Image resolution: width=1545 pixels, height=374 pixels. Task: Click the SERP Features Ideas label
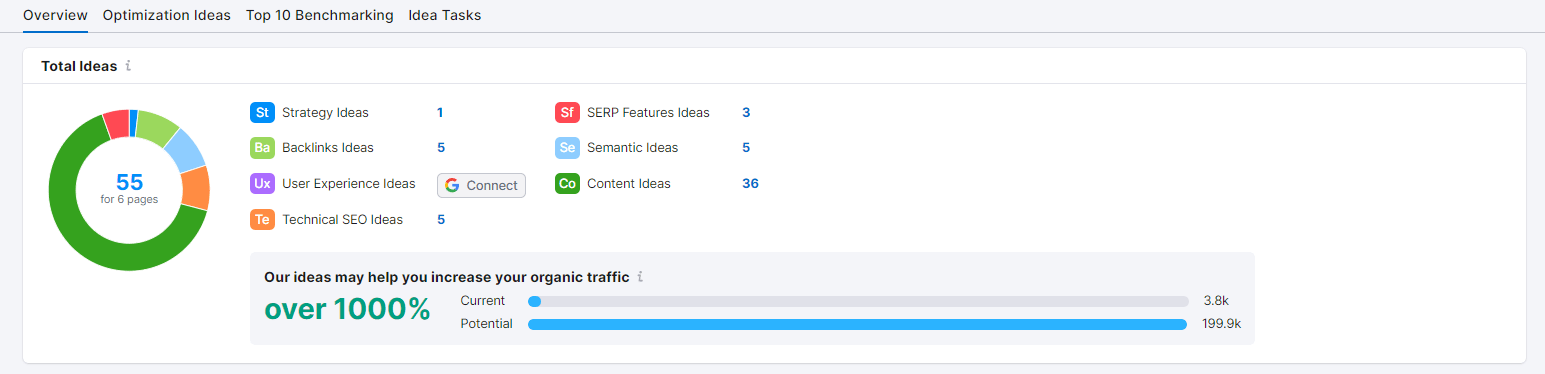648,113
